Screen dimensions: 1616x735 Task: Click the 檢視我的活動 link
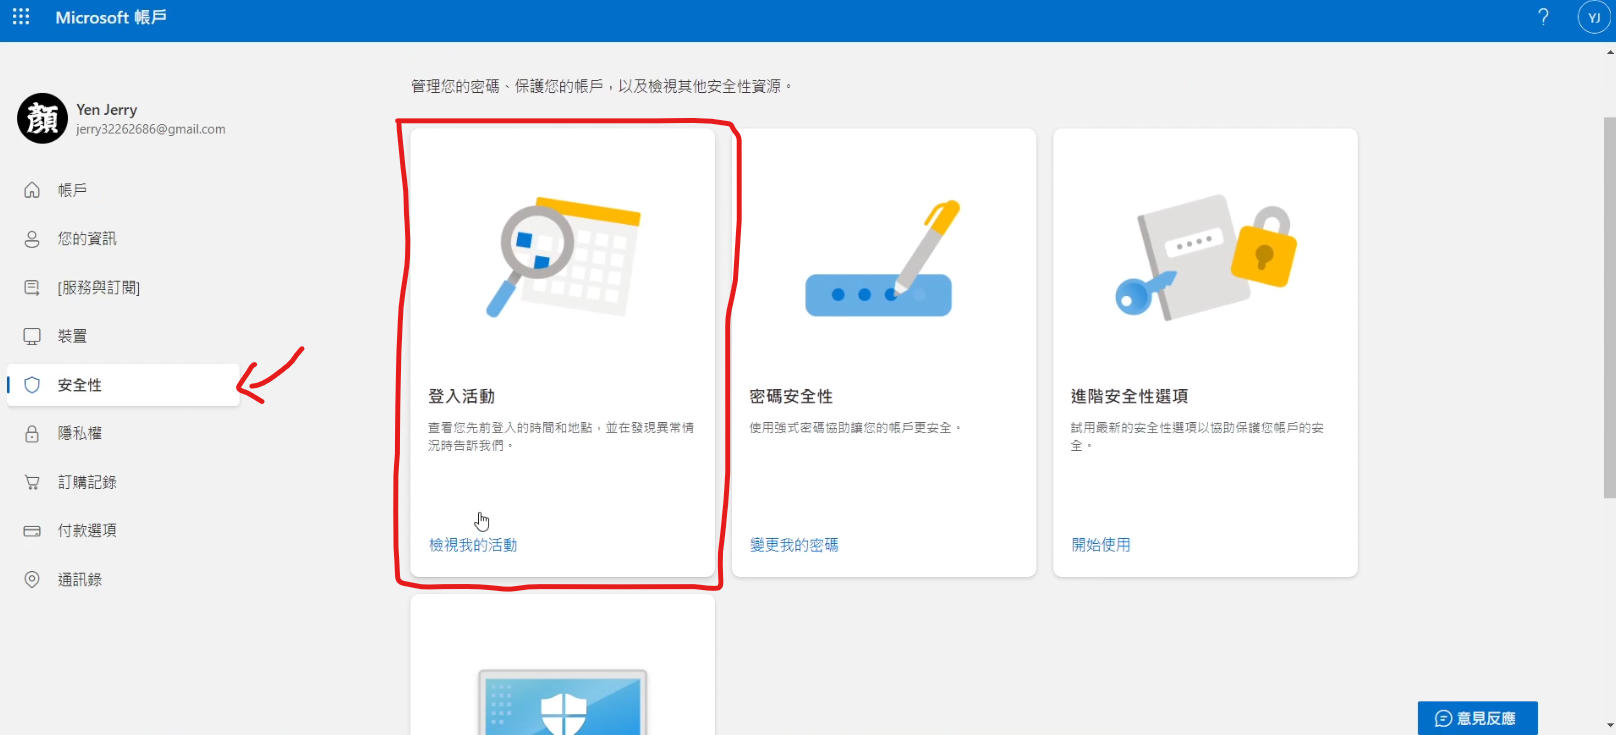pyautogui.click(x=473, y=545)
